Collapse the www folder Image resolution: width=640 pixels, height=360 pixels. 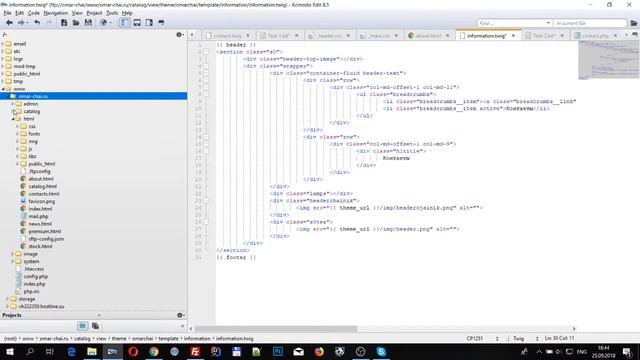tap(3, 89)
